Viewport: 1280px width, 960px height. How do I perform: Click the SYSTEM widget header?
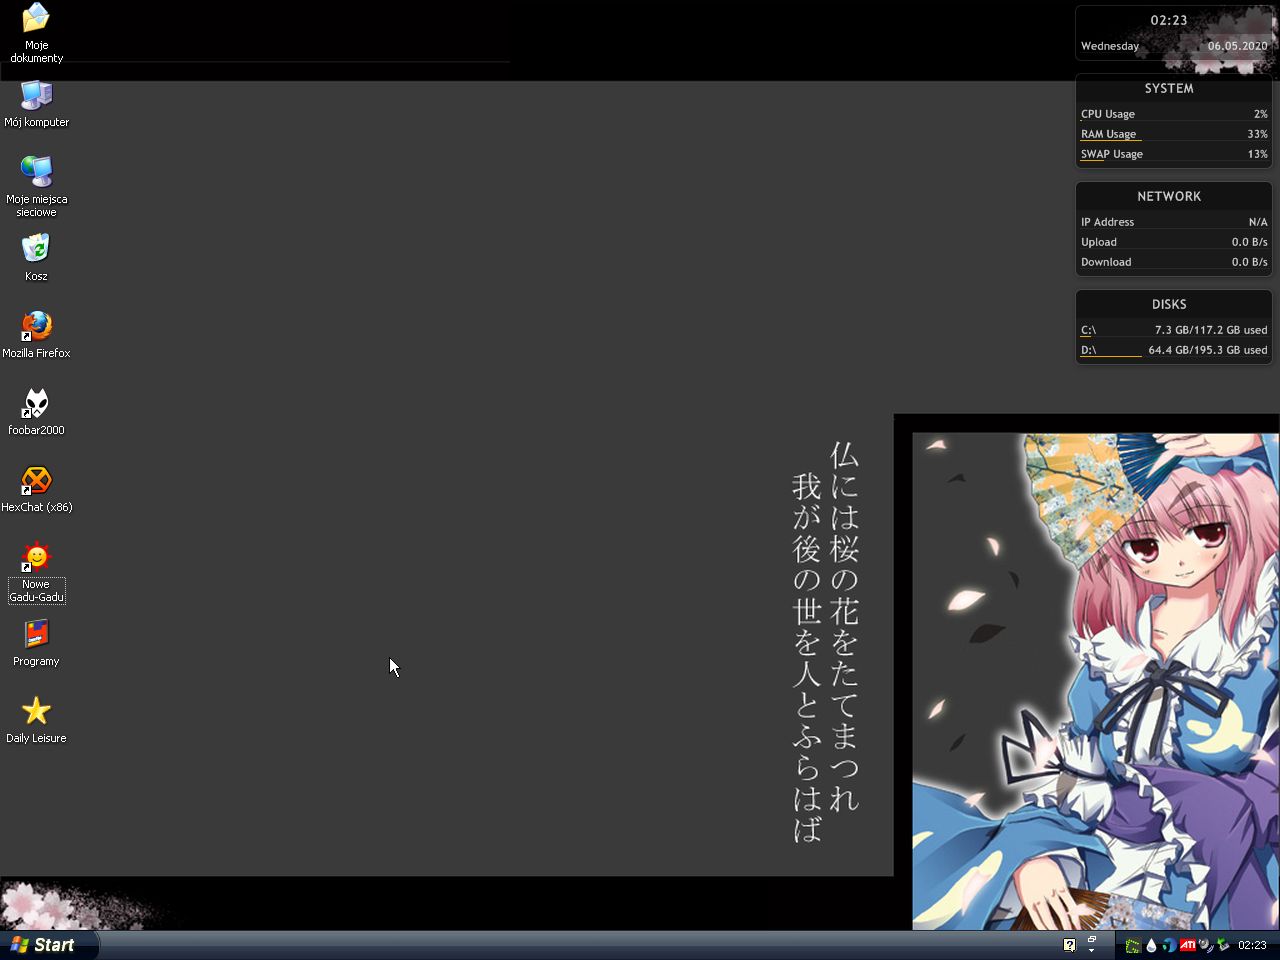tap(1169, 88)
